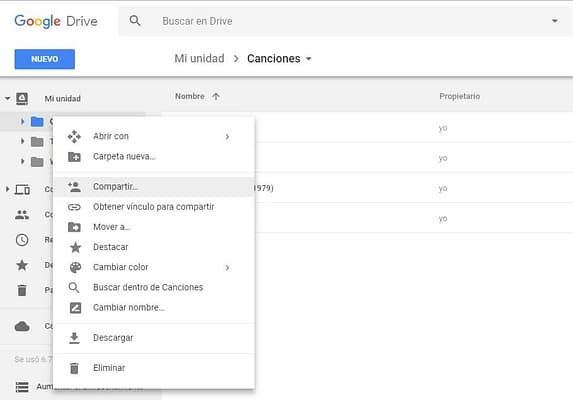Click the star icon beside Destacar
Screen dimensions: 573x400
click(x=75, y=247)
